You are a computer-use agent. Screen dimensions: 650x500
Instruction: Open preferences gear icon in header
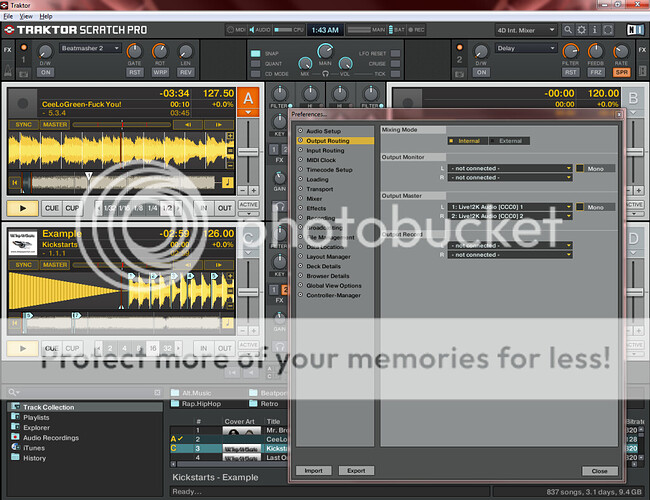tap(582, 30)
